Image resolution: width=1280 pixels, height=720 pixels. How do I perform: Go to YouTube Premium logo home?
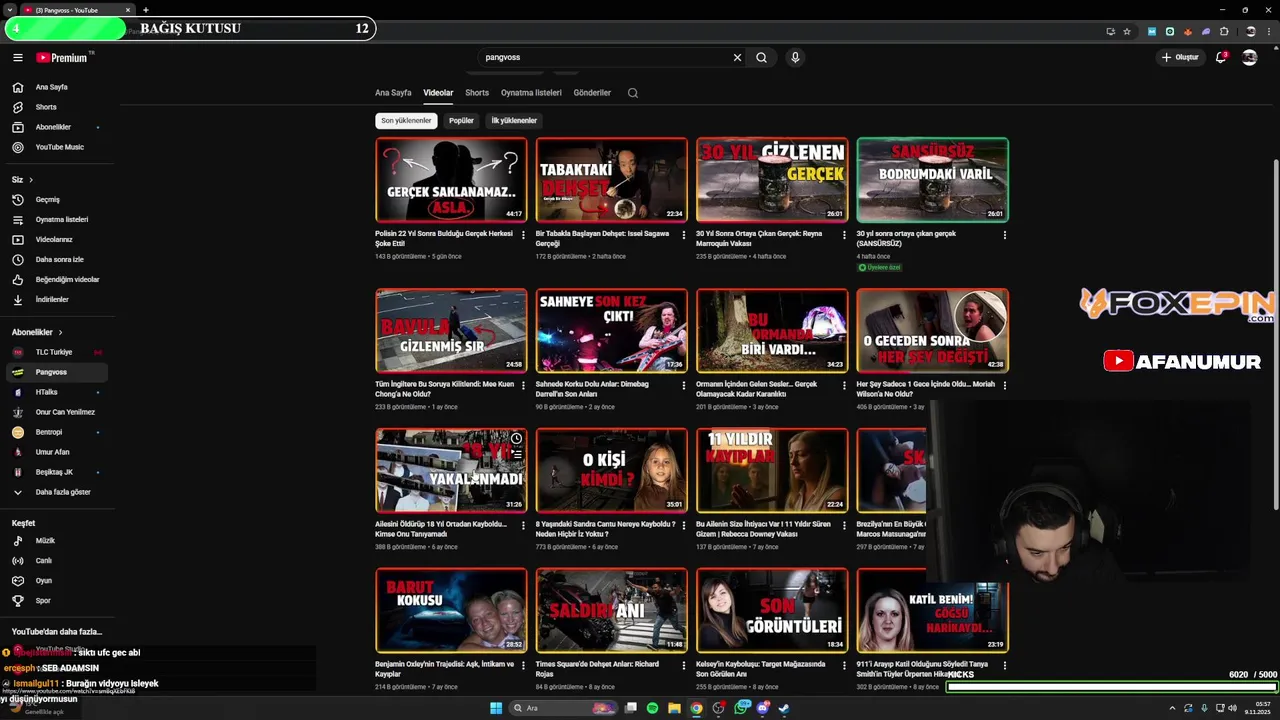[x=62, y=58]
